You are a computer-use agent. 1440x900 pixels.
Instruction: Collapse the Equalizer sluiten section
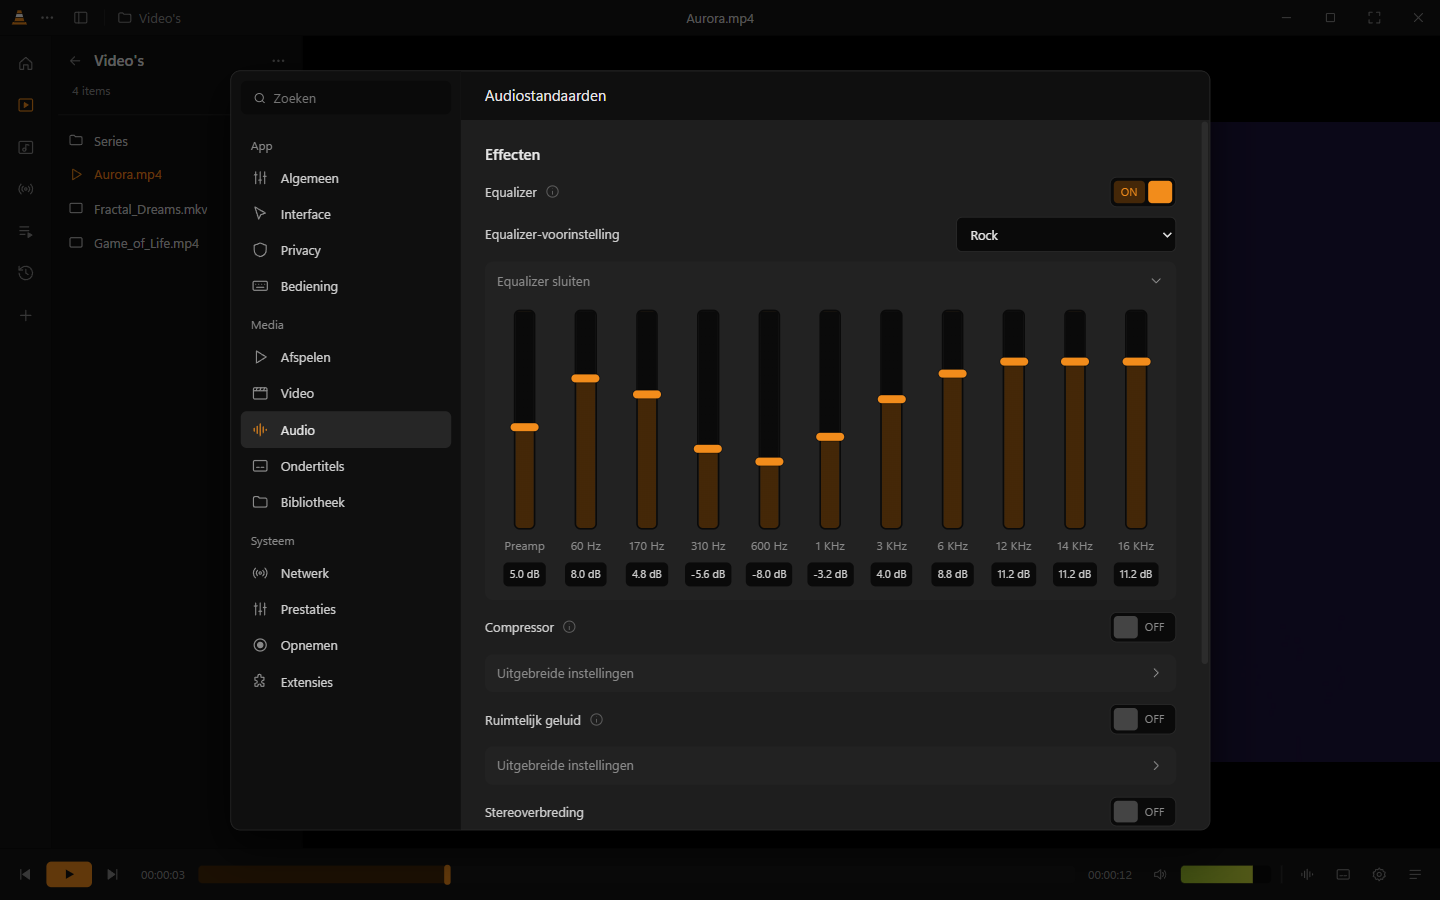pos(830,281)
